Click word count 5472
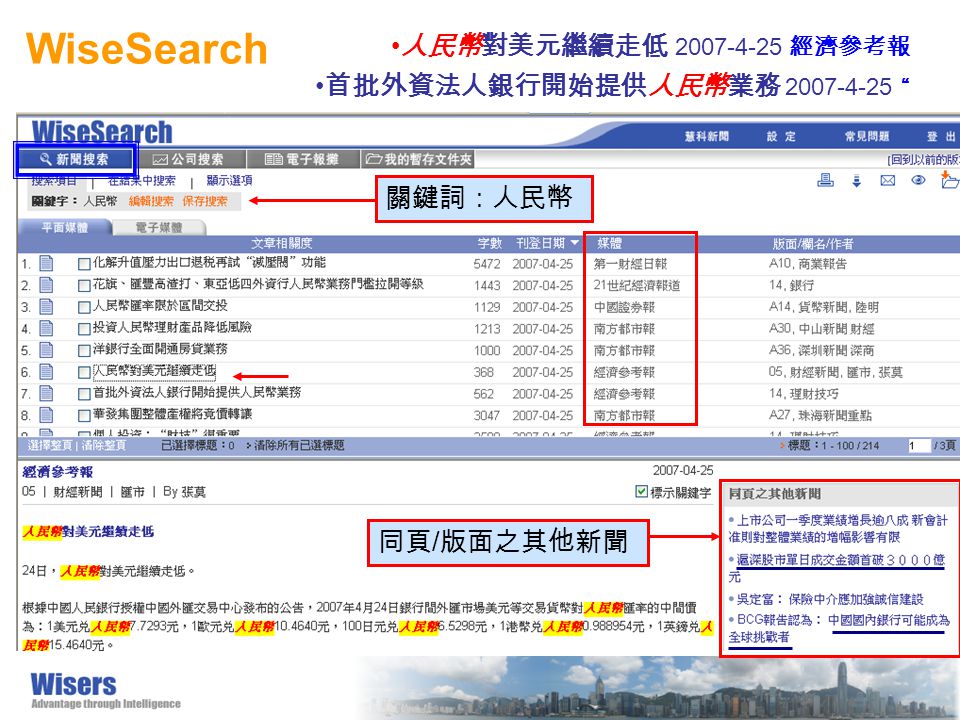This screenshot has height=720, width=960. pyautogui.click(x=487, y=264)
